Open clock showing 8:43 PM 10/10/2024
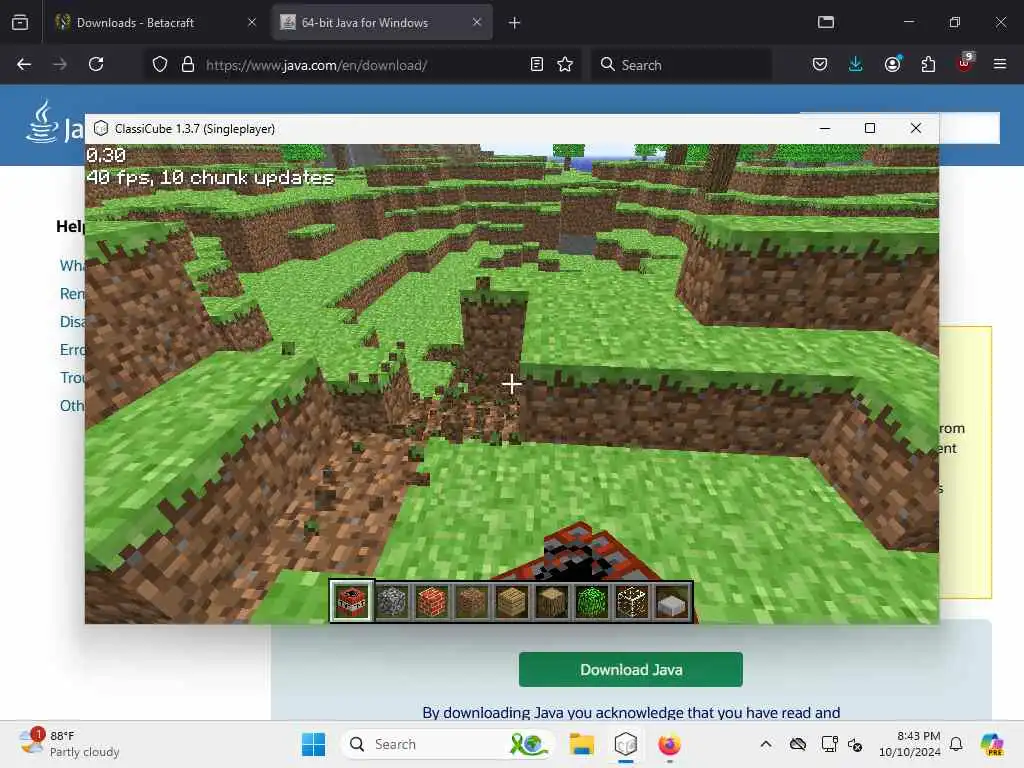The width and height of the screenshot is (1024, 768). pos(910,744)
